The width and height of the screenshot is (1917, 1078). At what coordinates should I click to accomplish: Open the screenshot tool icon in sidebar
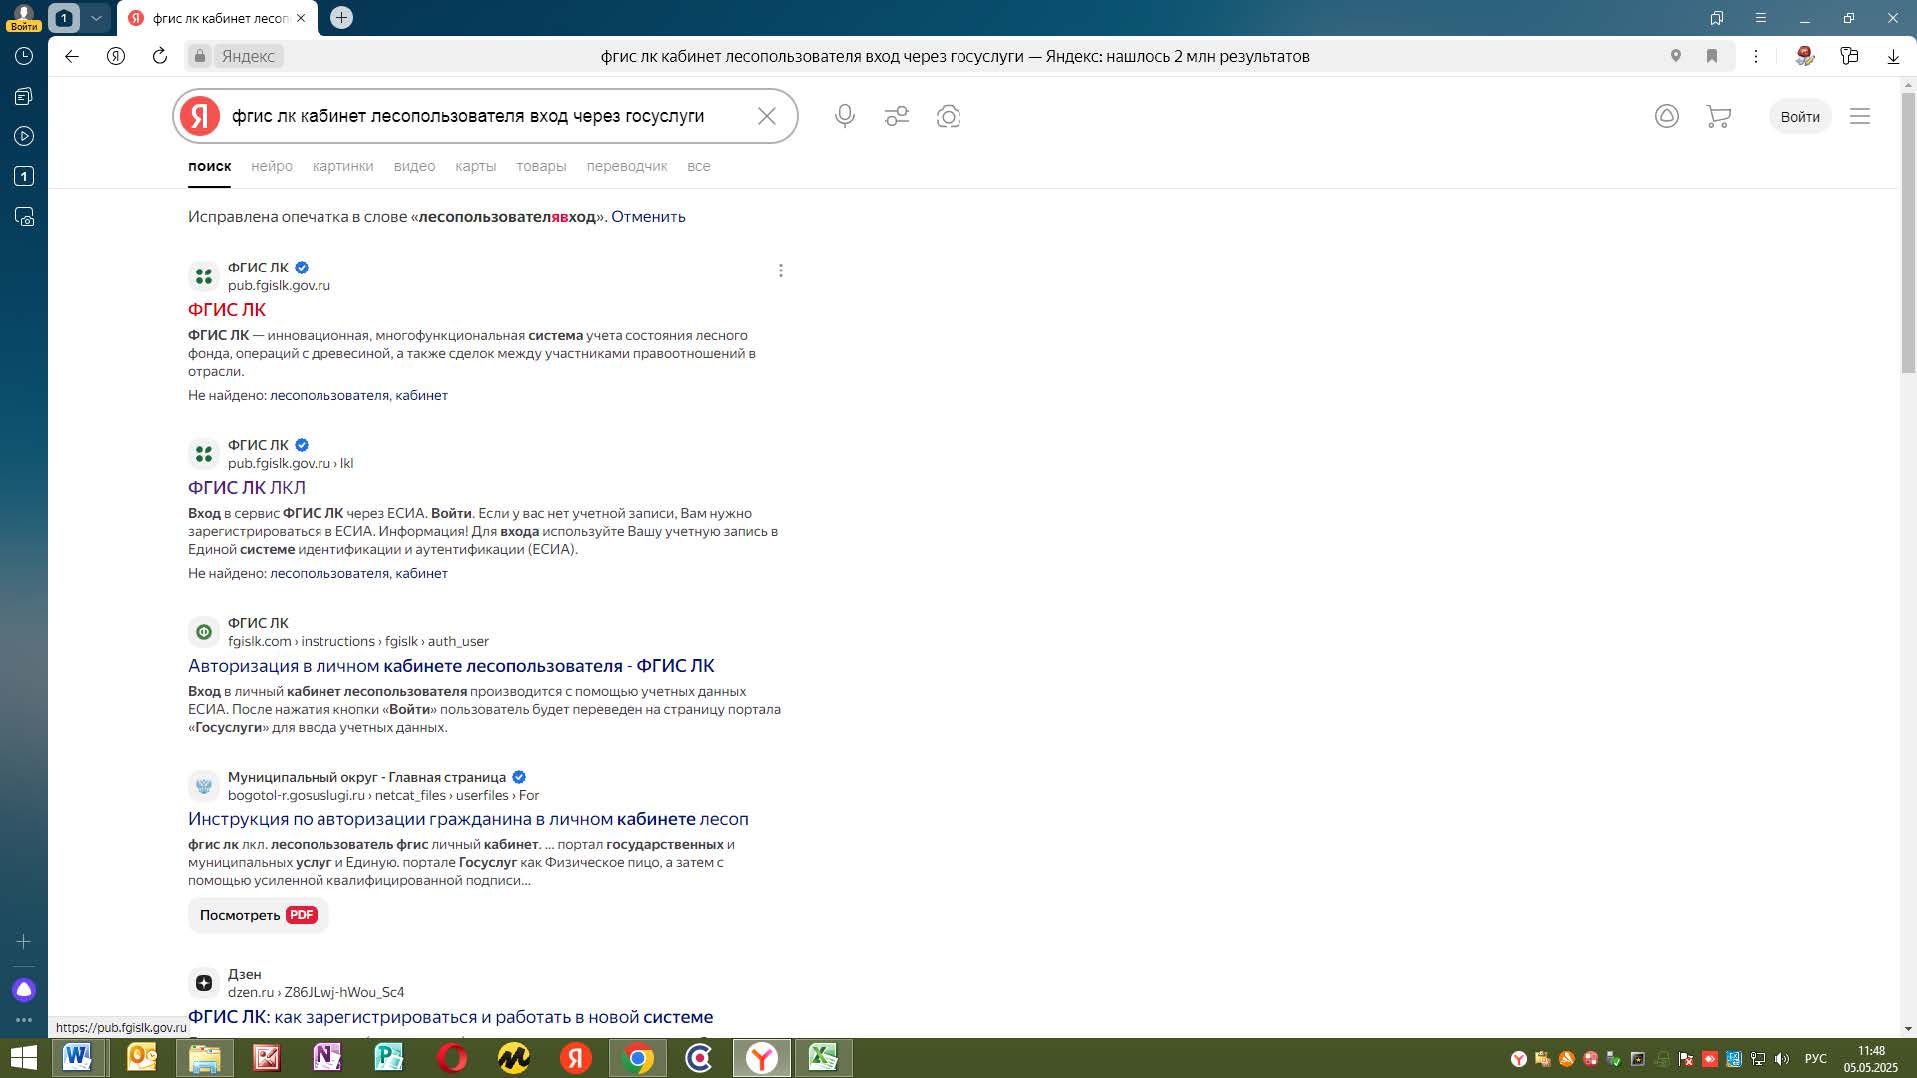(x=24, y=216)
